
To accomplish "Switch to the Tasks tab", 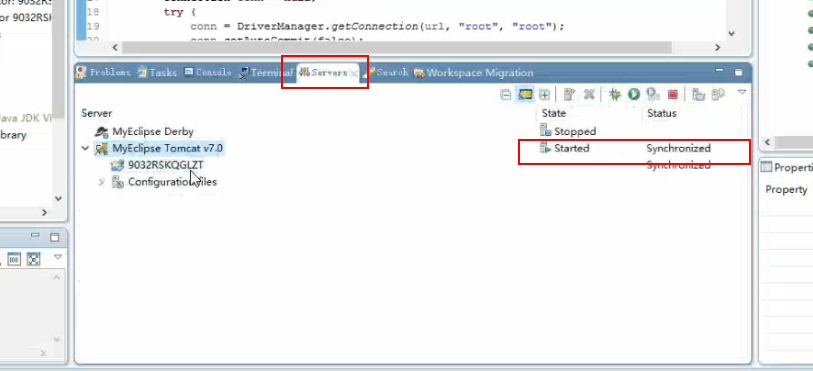I will point(158,73).
